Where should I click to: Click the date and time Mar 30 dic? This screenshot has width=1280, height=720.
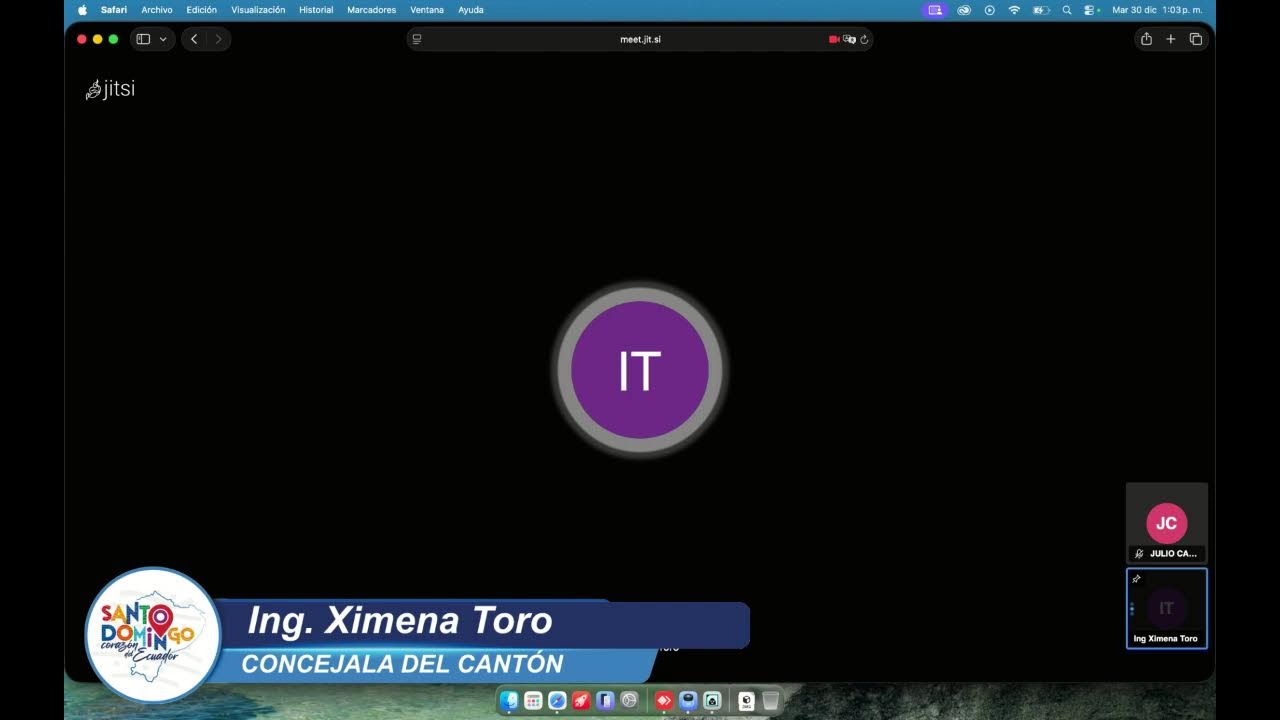click(x=1157, y=10)
